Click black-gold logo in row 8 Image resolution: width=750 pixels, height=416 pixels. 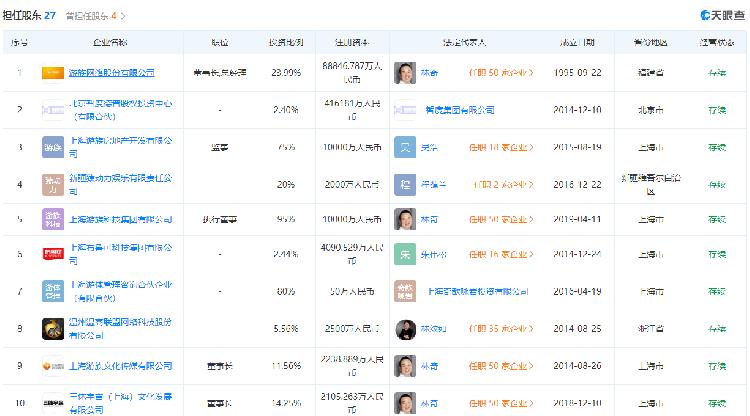(53, 328)
